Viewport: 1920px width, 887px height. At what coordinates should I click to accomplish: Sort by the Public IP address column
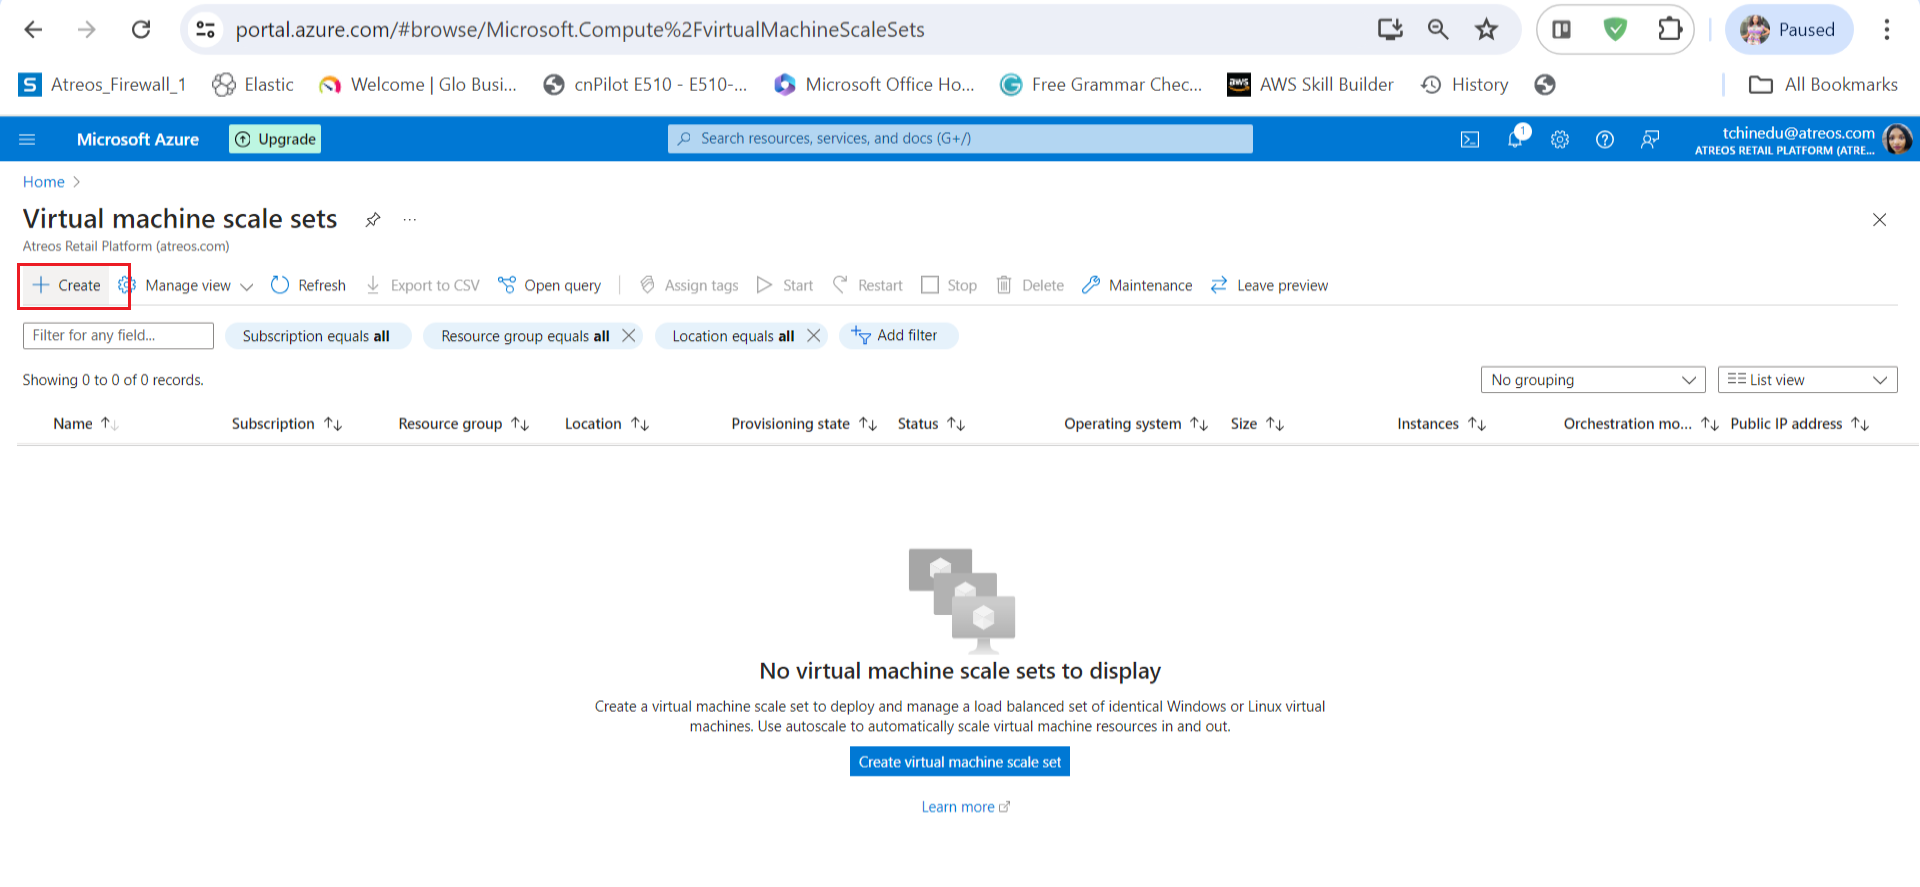1800,424
